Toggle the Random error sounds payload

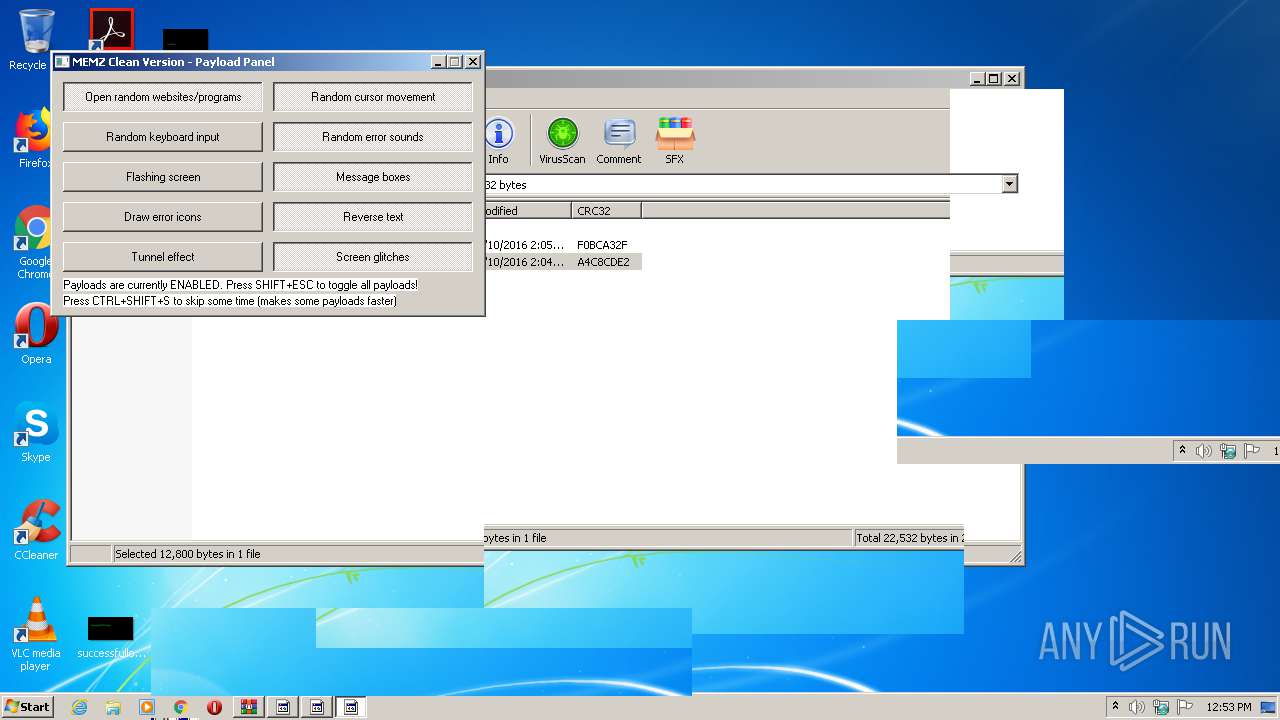pos(373,137)
